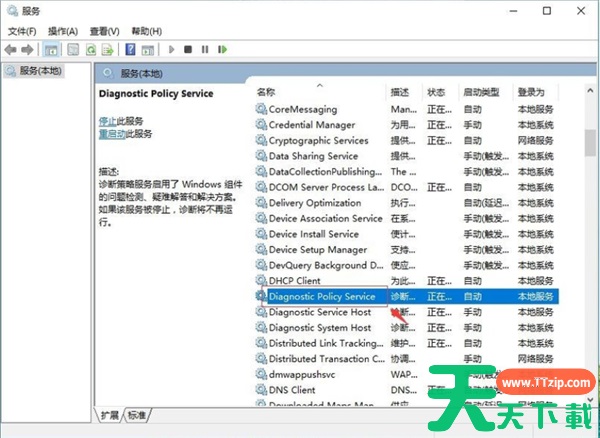The height and width of the screenshot is (438, 600).
Task: Go back with the toolbar back arrow
Action: coord(10,49)
